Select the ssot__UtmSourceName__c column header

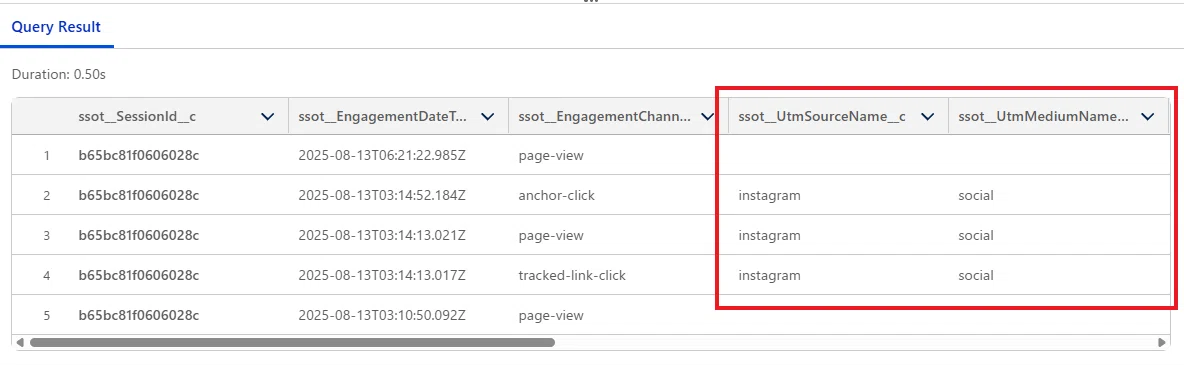pos(822,116)
